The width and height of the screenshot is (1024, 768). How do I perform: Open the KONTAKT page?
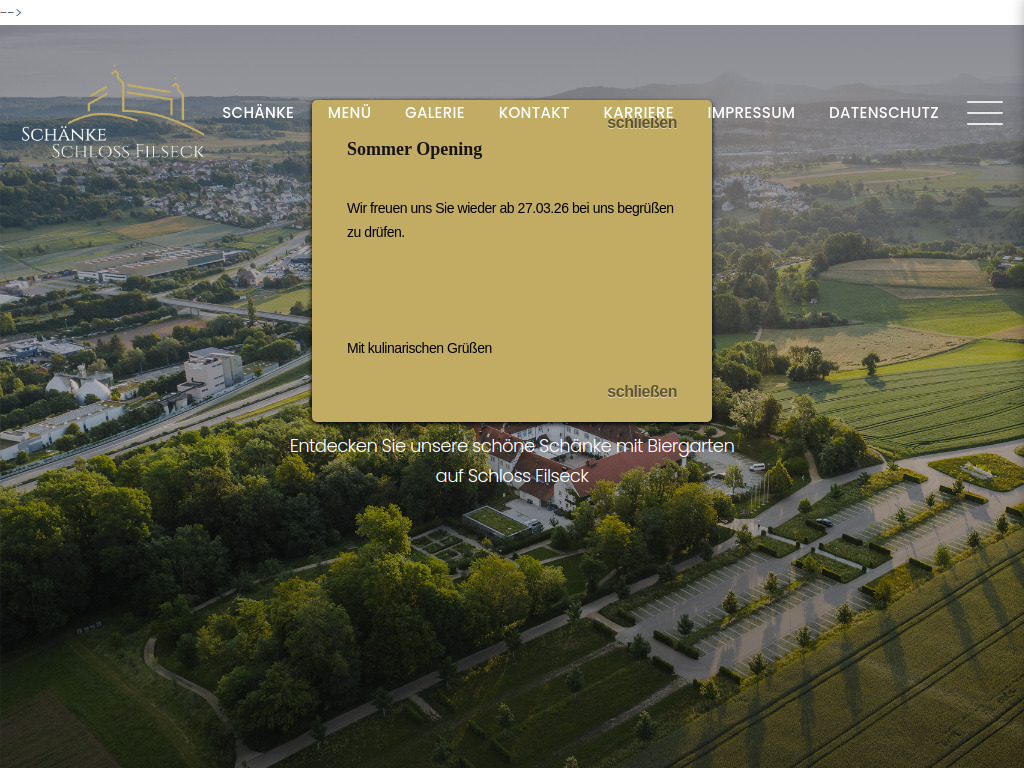[x=534, y=113]
